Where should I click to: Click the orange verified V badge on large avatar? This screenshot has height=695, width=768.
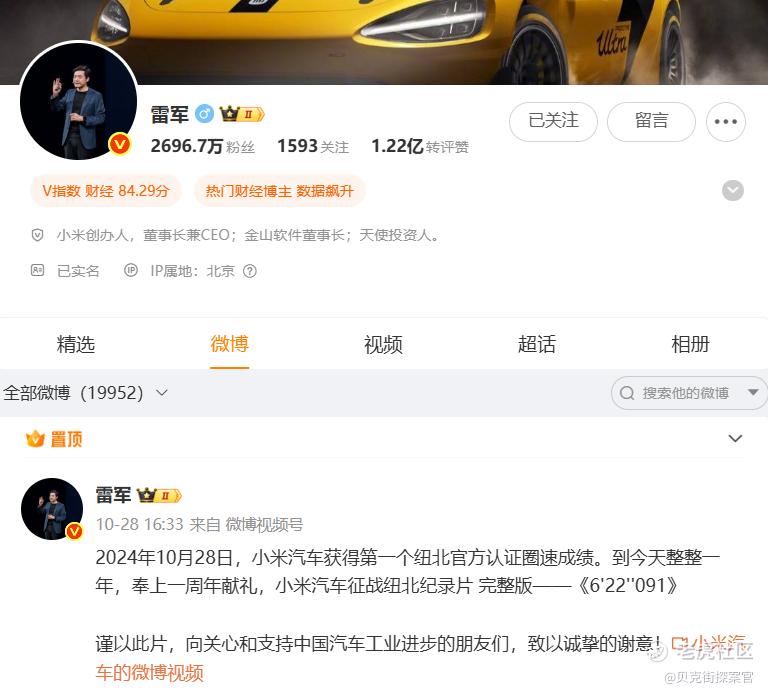120,144
